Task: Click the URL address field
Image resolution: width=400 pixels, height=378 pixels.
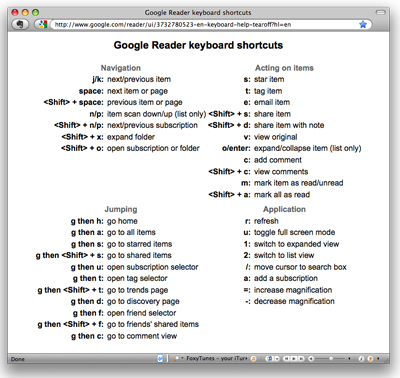Action: coord(210,24)
